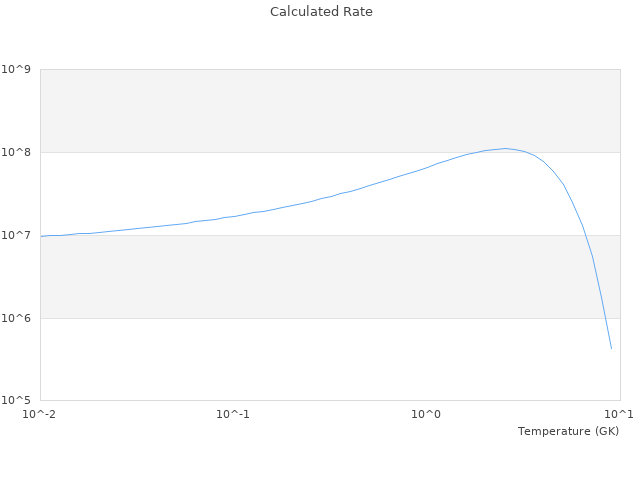Click the 10^7 y-axis tick label
640x480 pixels.
(17, 236)
